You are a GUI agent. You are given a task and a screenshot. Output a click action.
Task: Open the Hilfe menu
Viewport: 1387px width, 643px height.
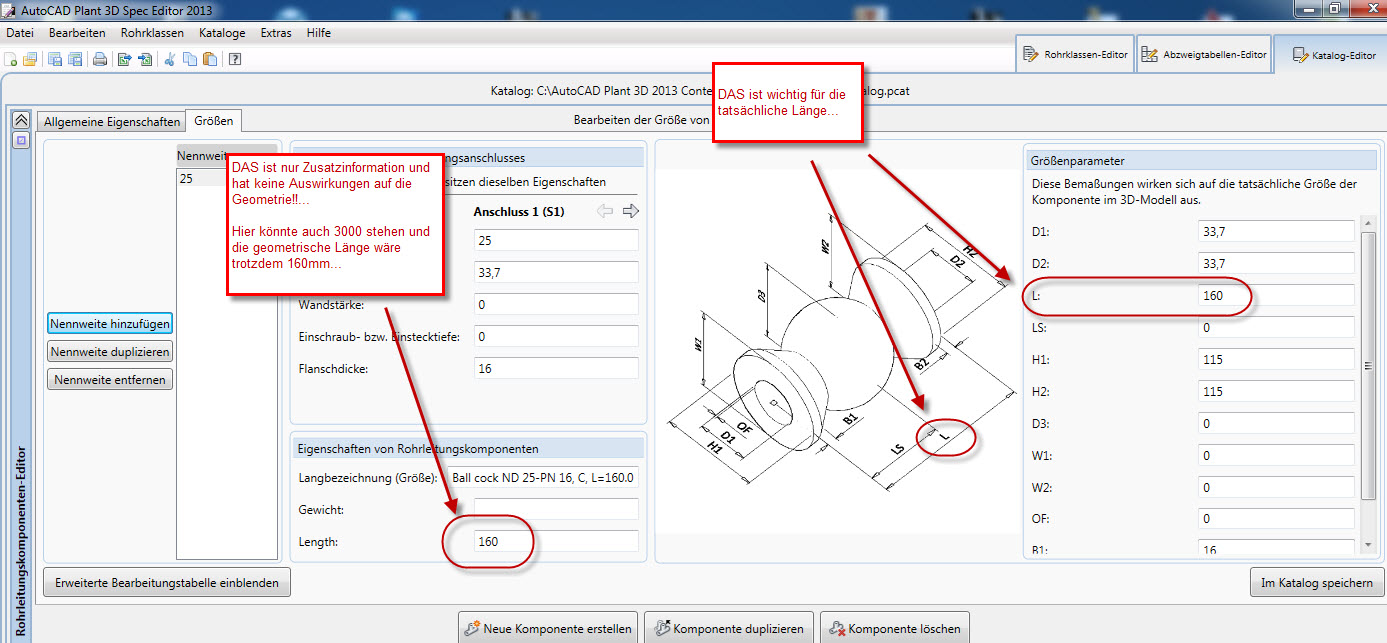pyautogui.click(x=319, y=33)
